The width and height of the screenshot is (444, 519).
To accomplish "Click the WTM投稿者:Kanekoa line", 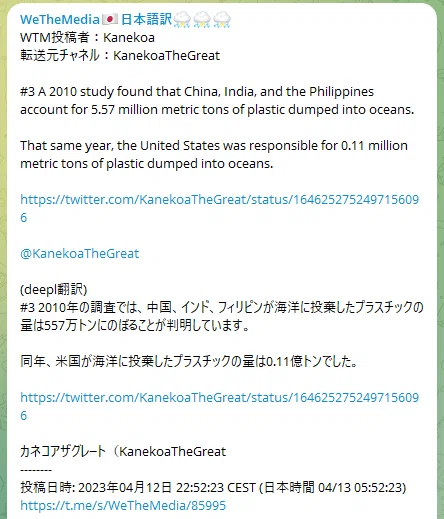I will (87, 37).
